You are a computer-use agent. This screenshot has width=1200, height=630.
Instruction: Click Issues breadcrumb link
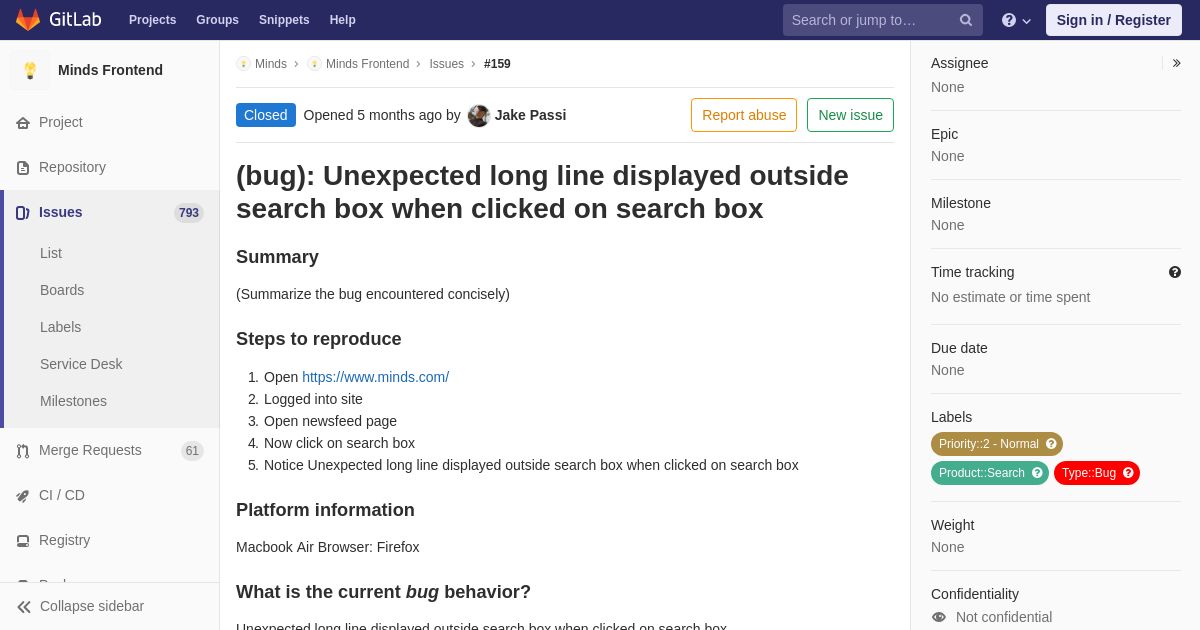(446, 64)
